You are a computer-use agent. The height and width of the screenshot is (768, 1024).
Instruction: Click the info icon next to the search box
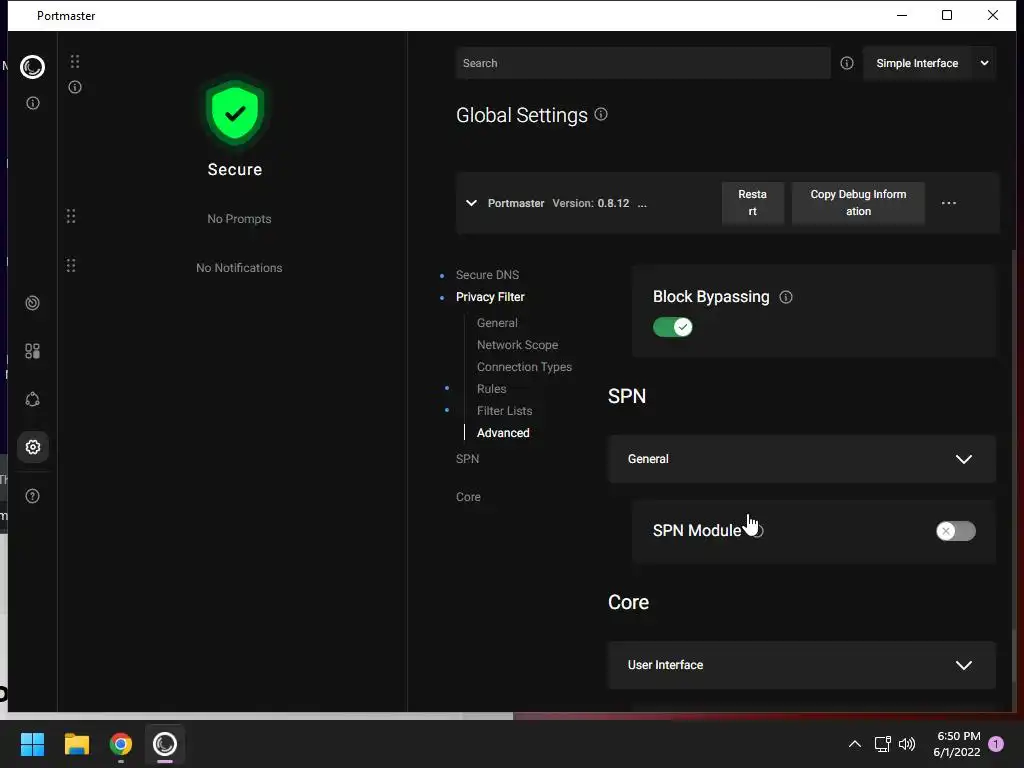click(x=847, y=63)
